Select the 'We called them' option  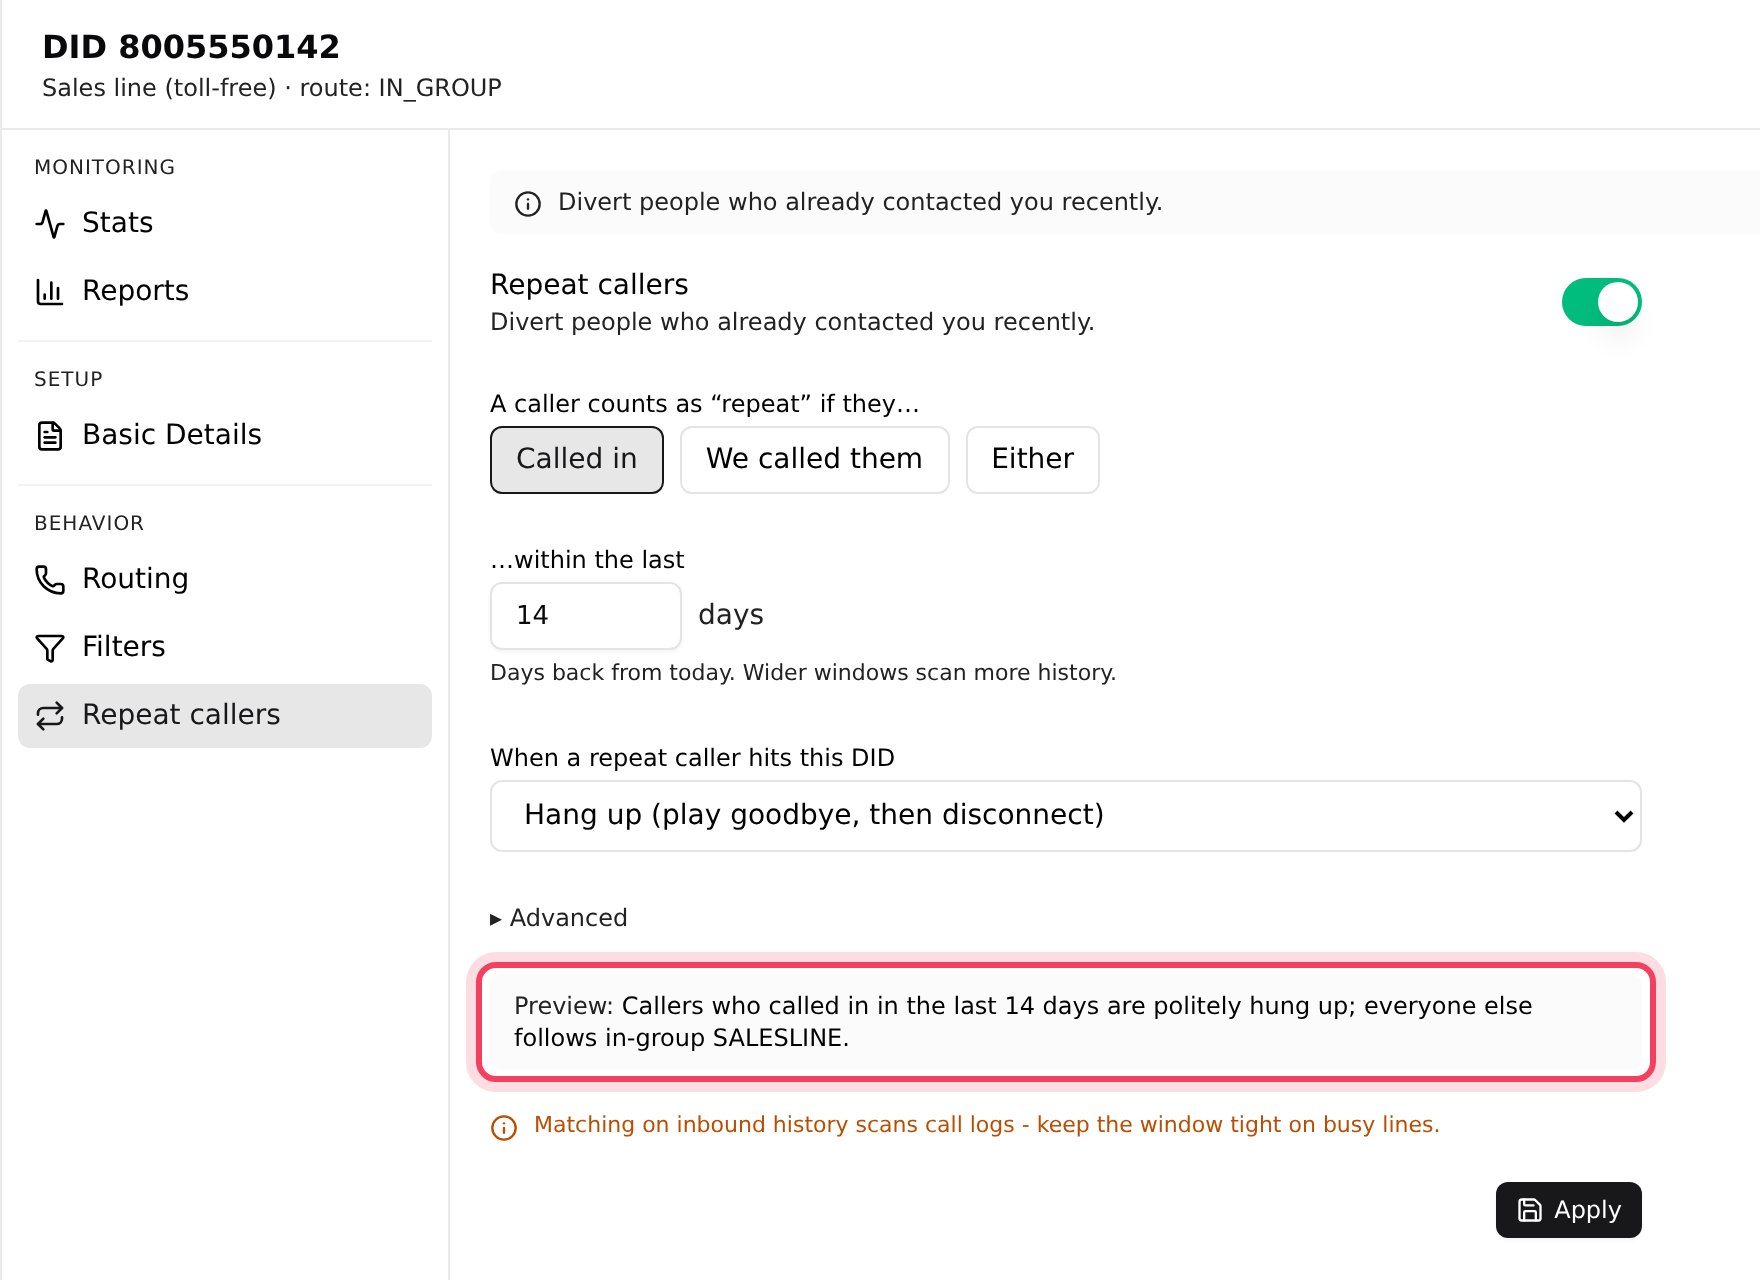click(814, 460)
